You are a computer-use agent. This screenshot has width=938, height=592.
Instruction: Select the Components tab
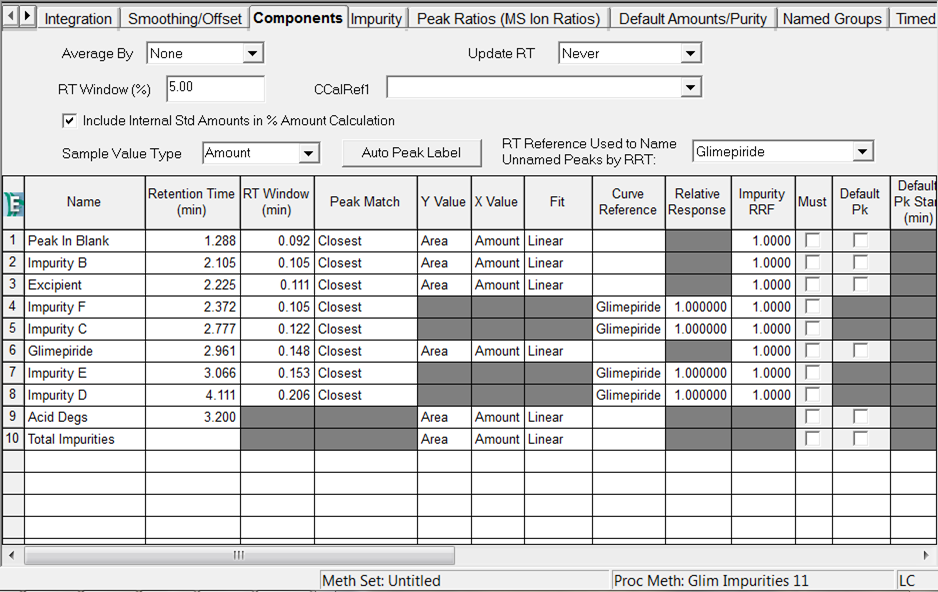298,18
